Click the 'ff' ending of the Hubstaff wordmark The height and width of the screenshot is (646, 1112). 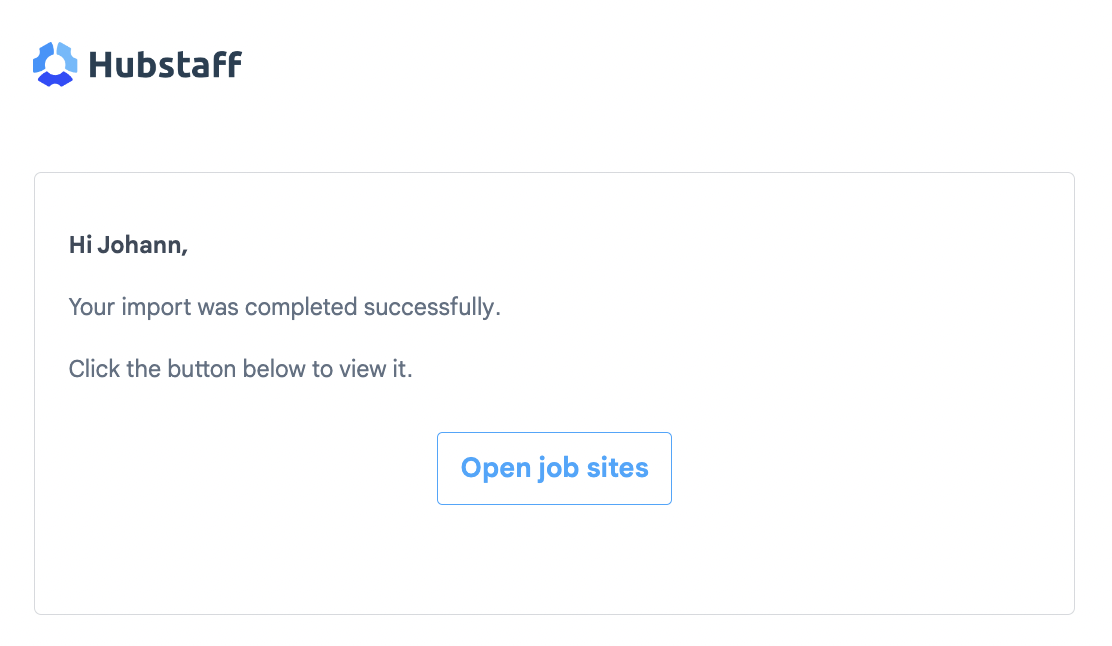[228, 64]
